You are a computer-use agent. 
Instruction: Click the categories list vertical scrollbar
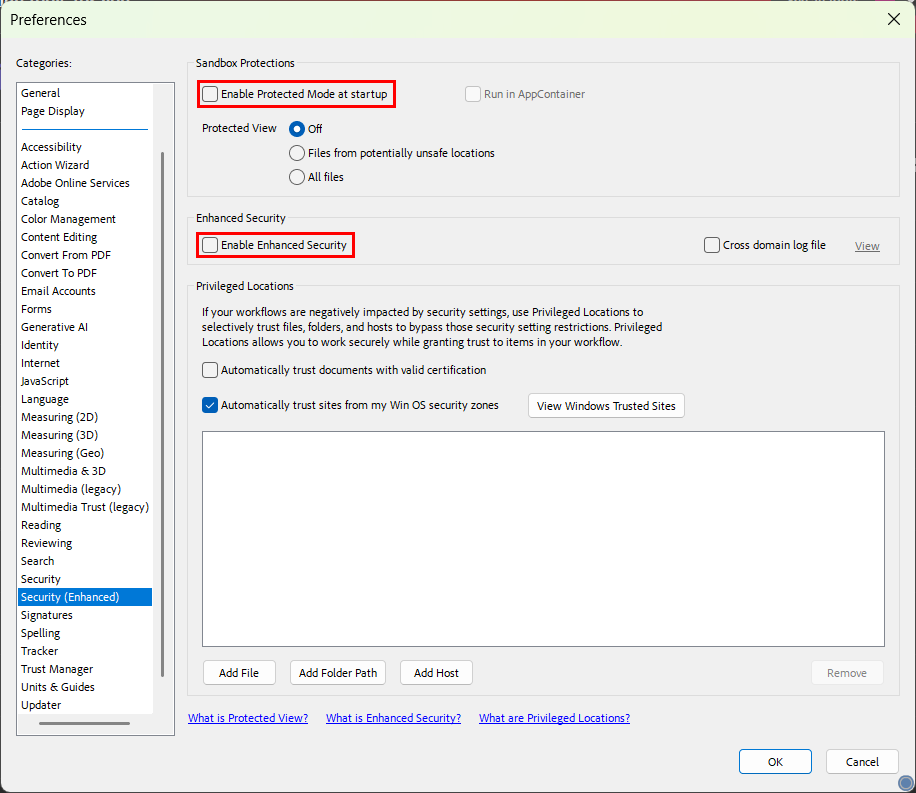[x=162, y=400]
